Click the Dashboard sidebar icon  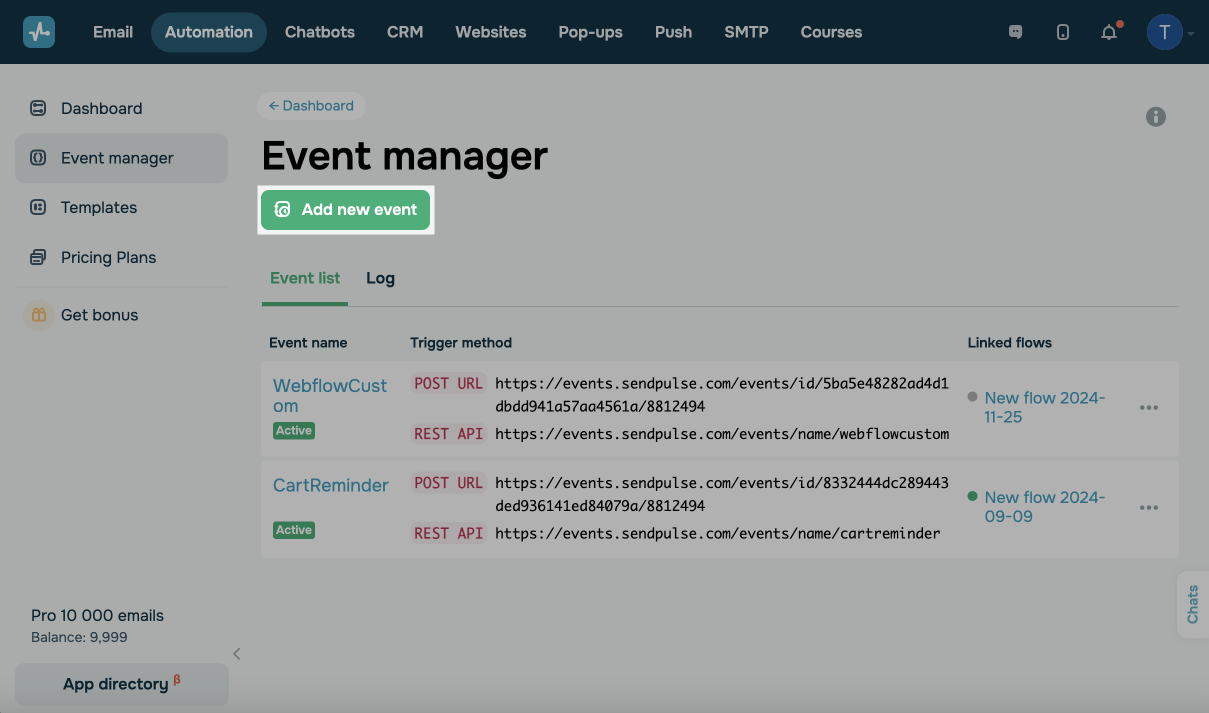38,108
